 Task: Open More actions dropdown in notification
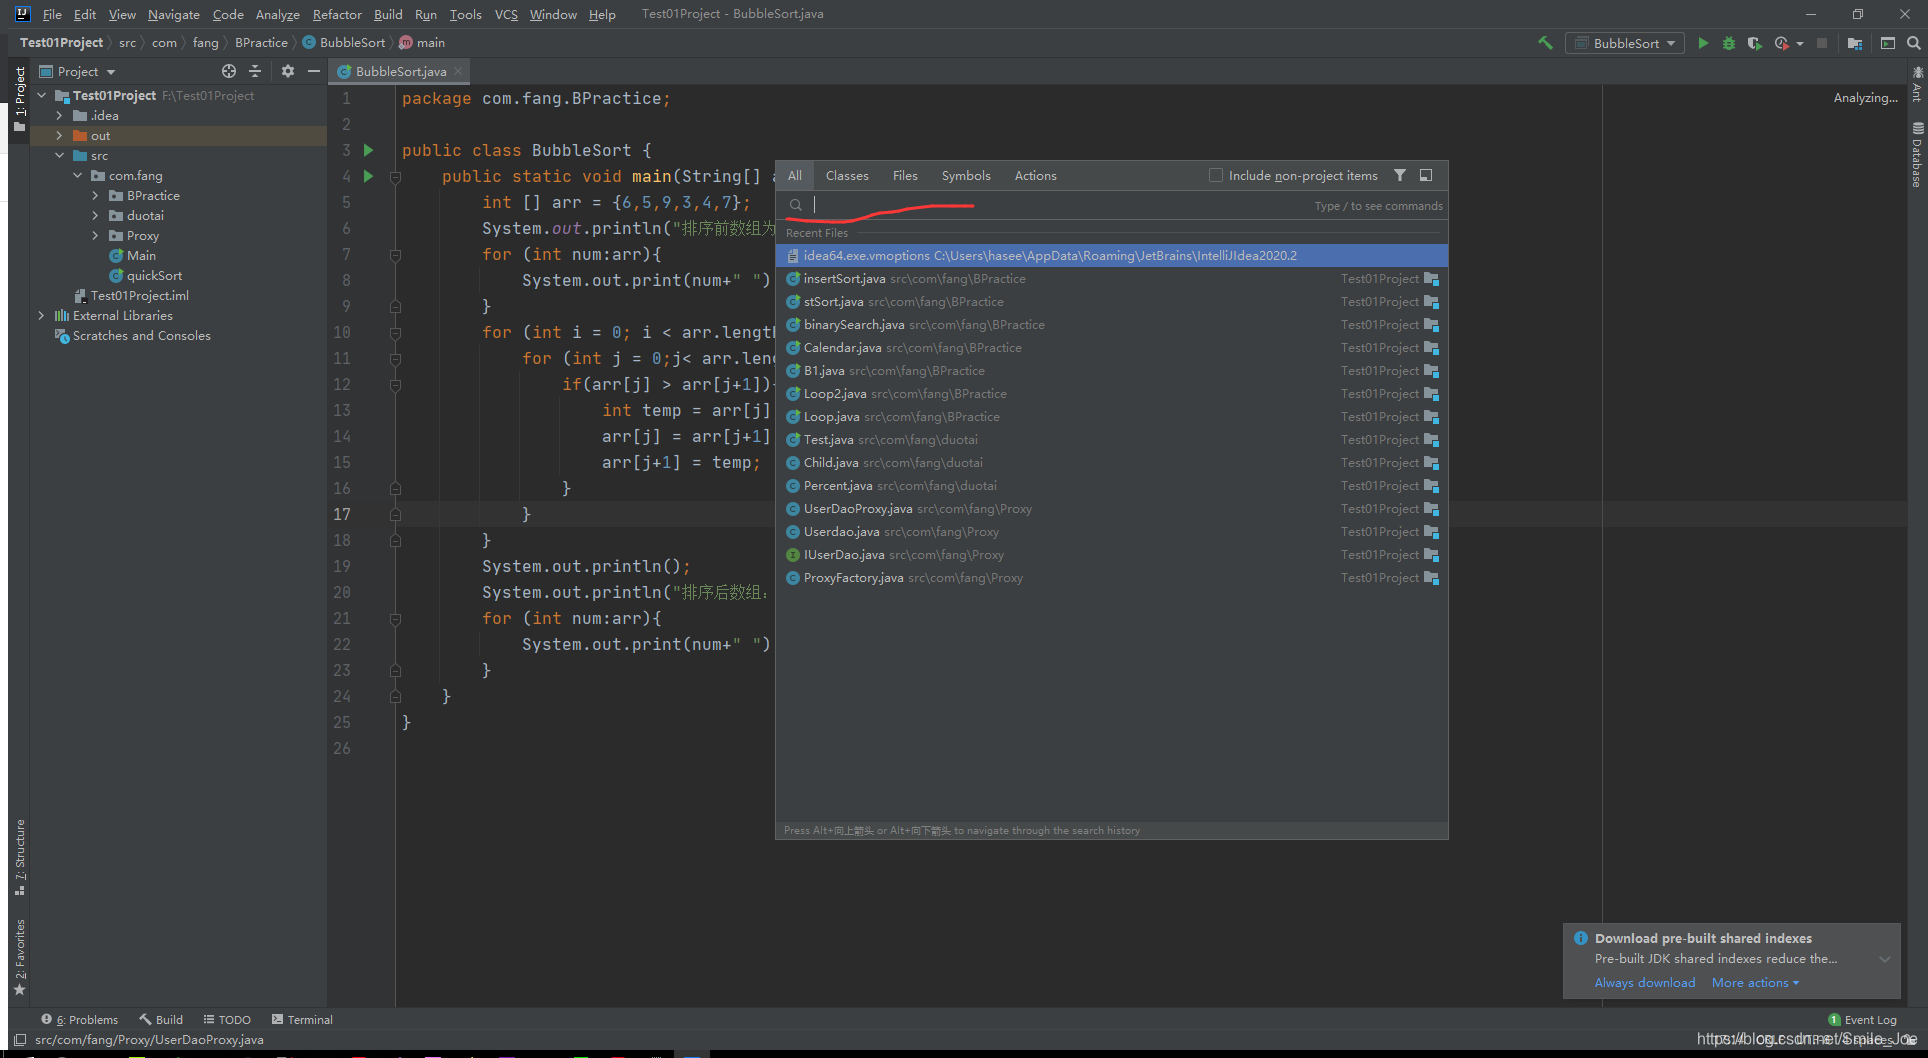[x=1755, y=983]
